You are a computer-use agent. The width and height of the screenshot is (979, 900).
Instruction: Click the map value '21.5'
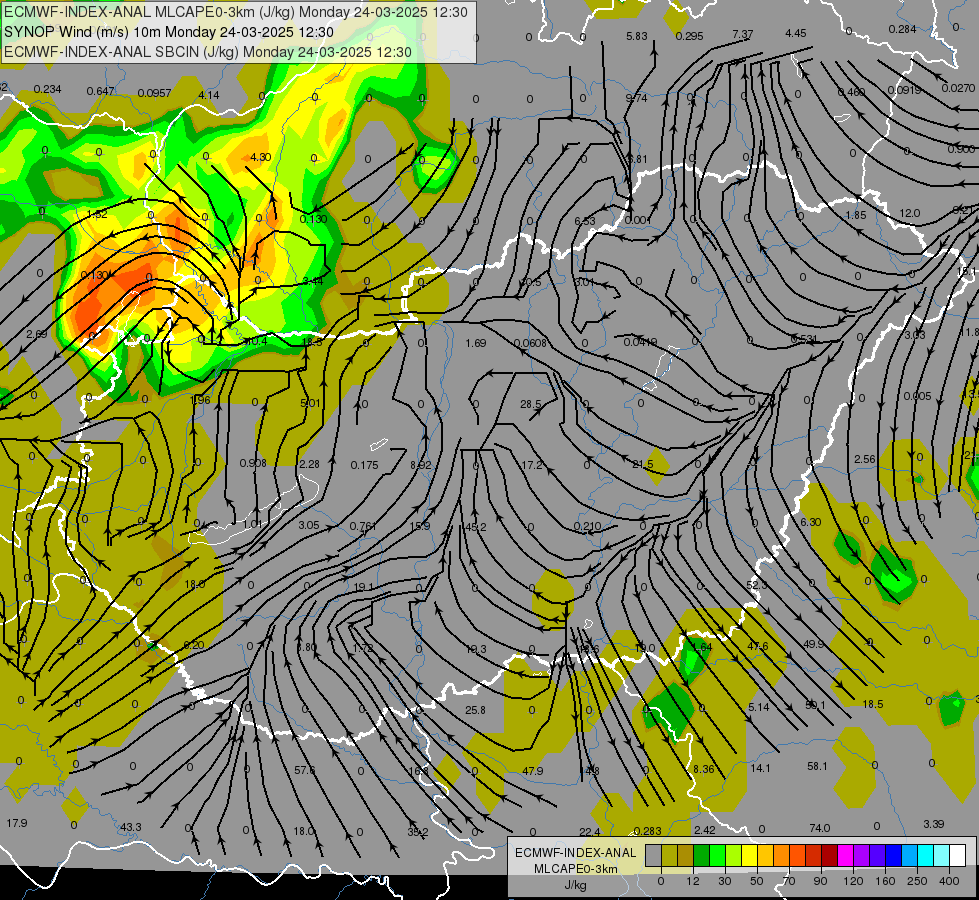click(x=642, y=464)
